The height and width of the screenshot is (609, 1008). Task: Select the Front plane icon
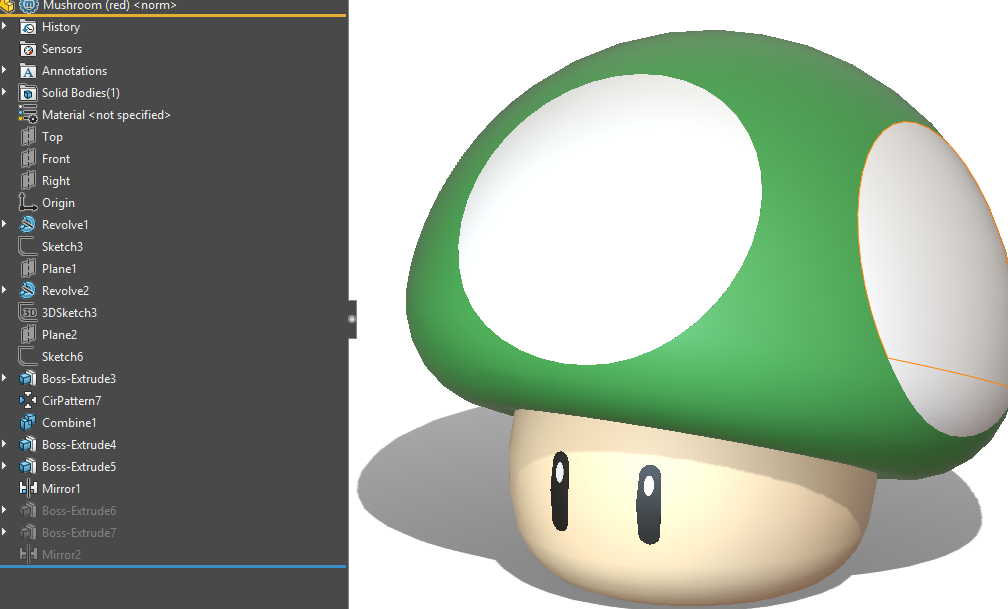pos(28,158)
